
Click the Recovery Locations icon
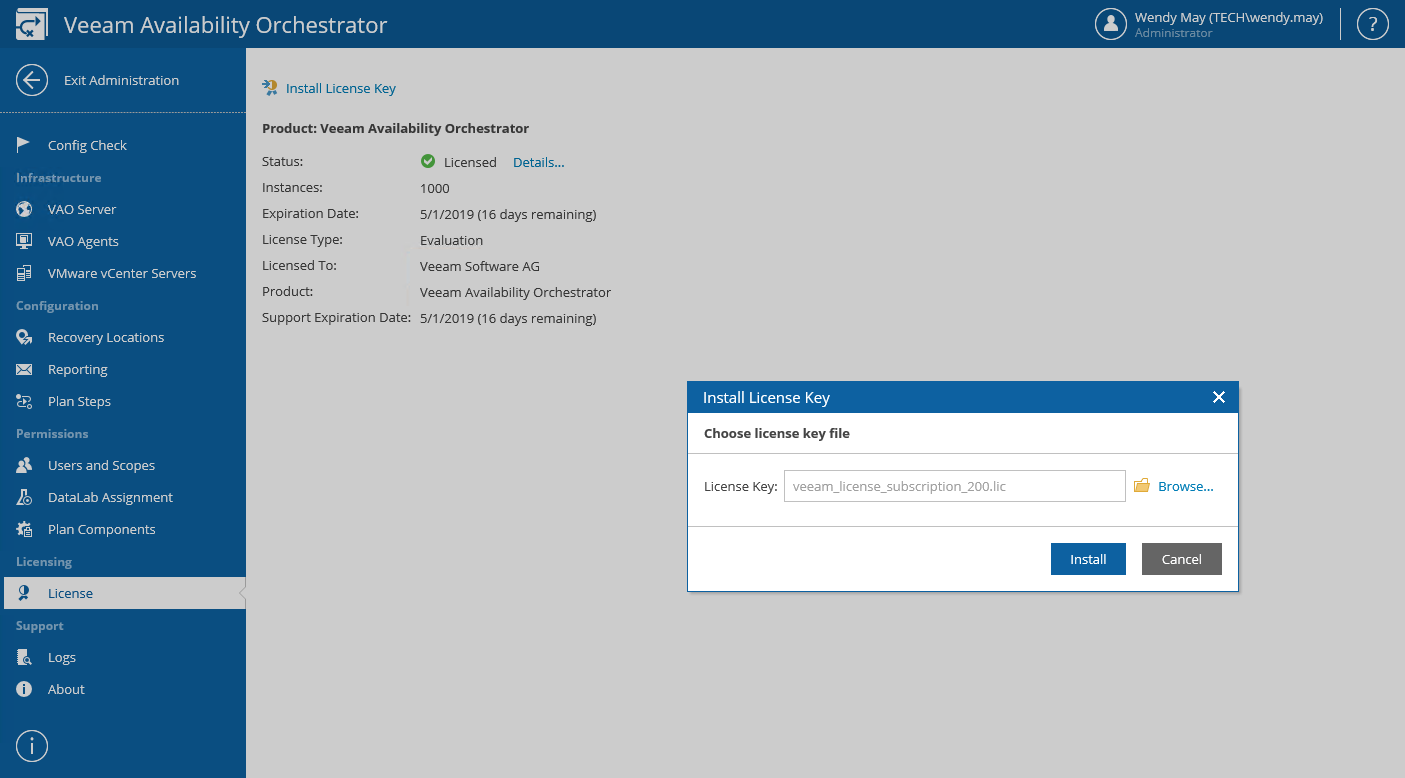[x=24, y=337]
